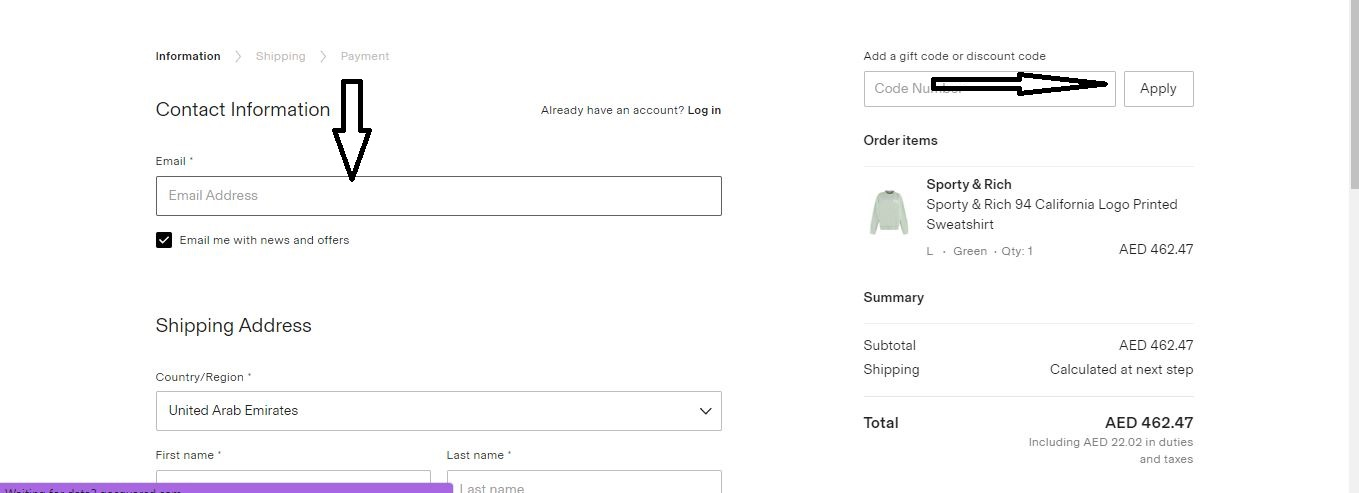Open the Payment breadcrumb step

point(365,56)
